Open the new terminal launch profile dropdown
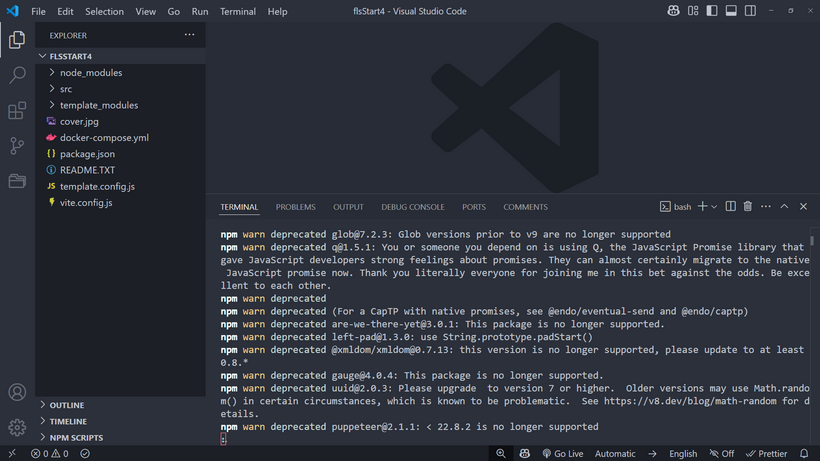 (714, 207)
